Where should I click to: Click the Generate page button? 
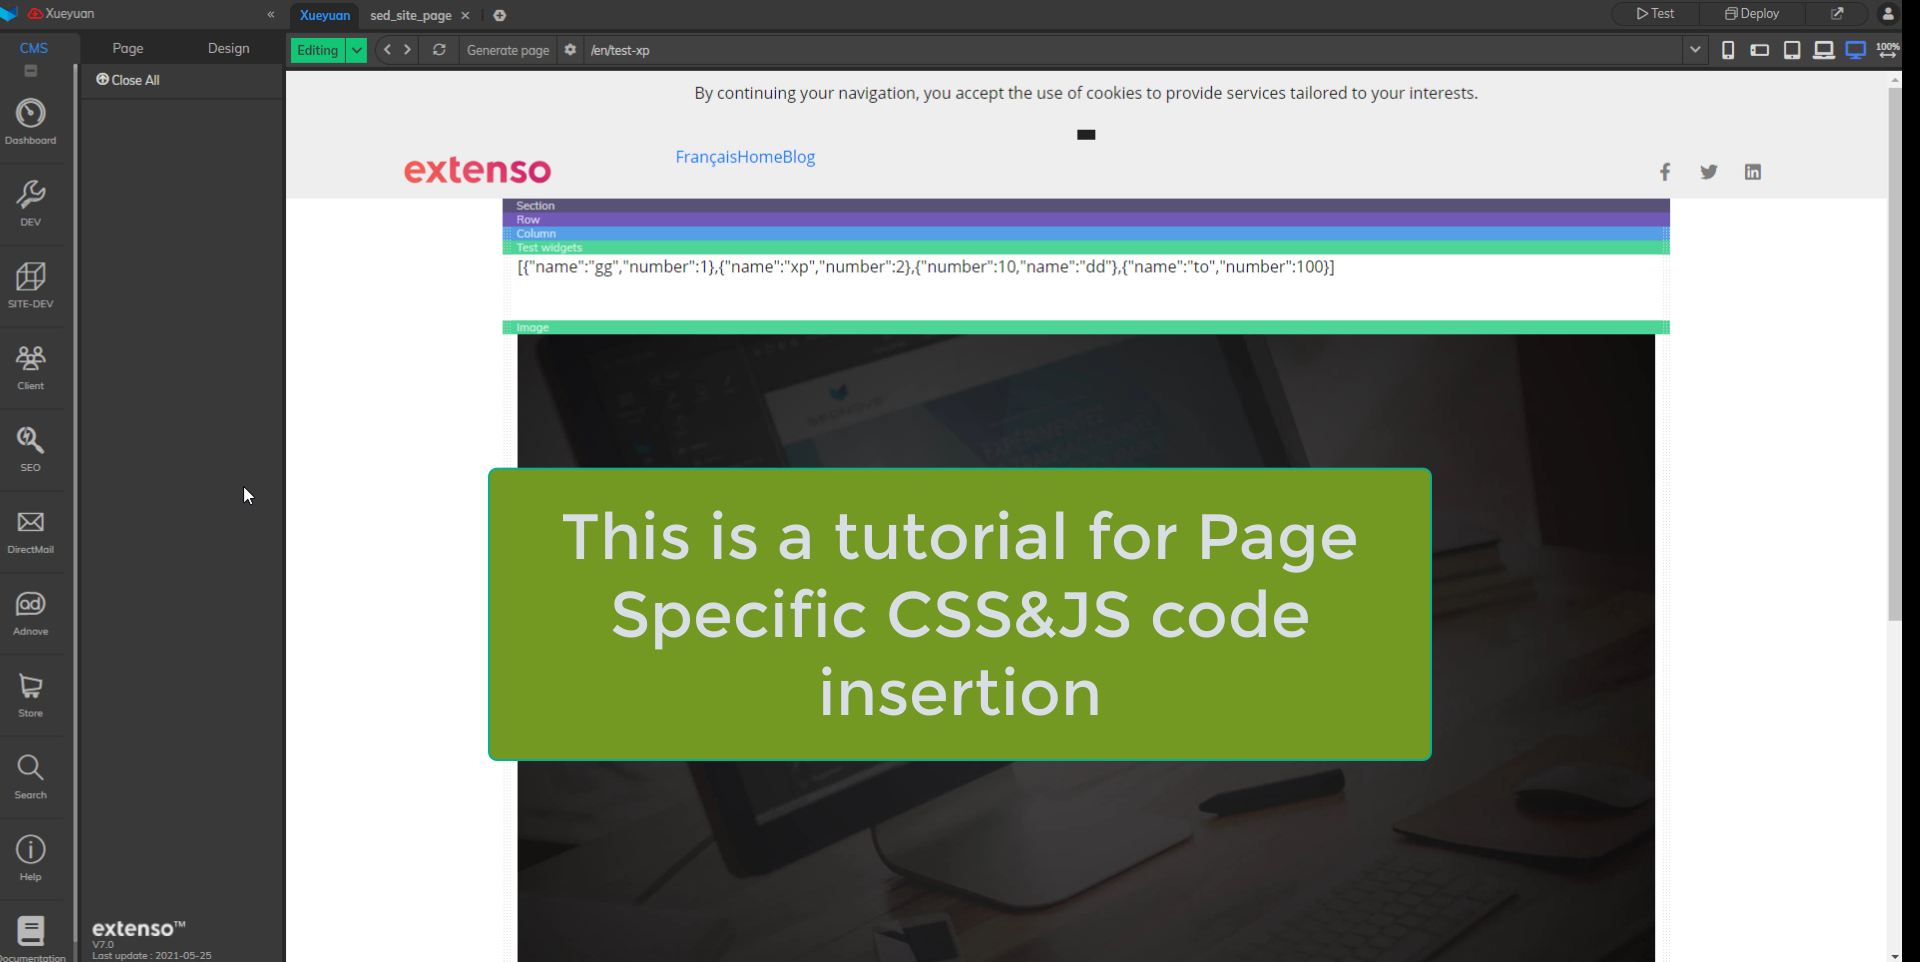(508, 50)
